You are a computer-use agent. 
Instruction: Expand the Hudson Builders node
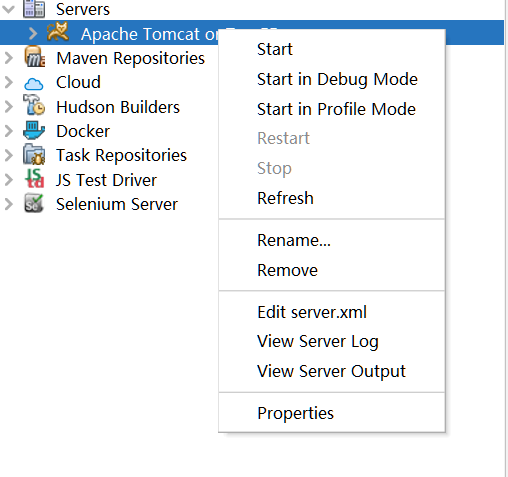coord(8,106)
